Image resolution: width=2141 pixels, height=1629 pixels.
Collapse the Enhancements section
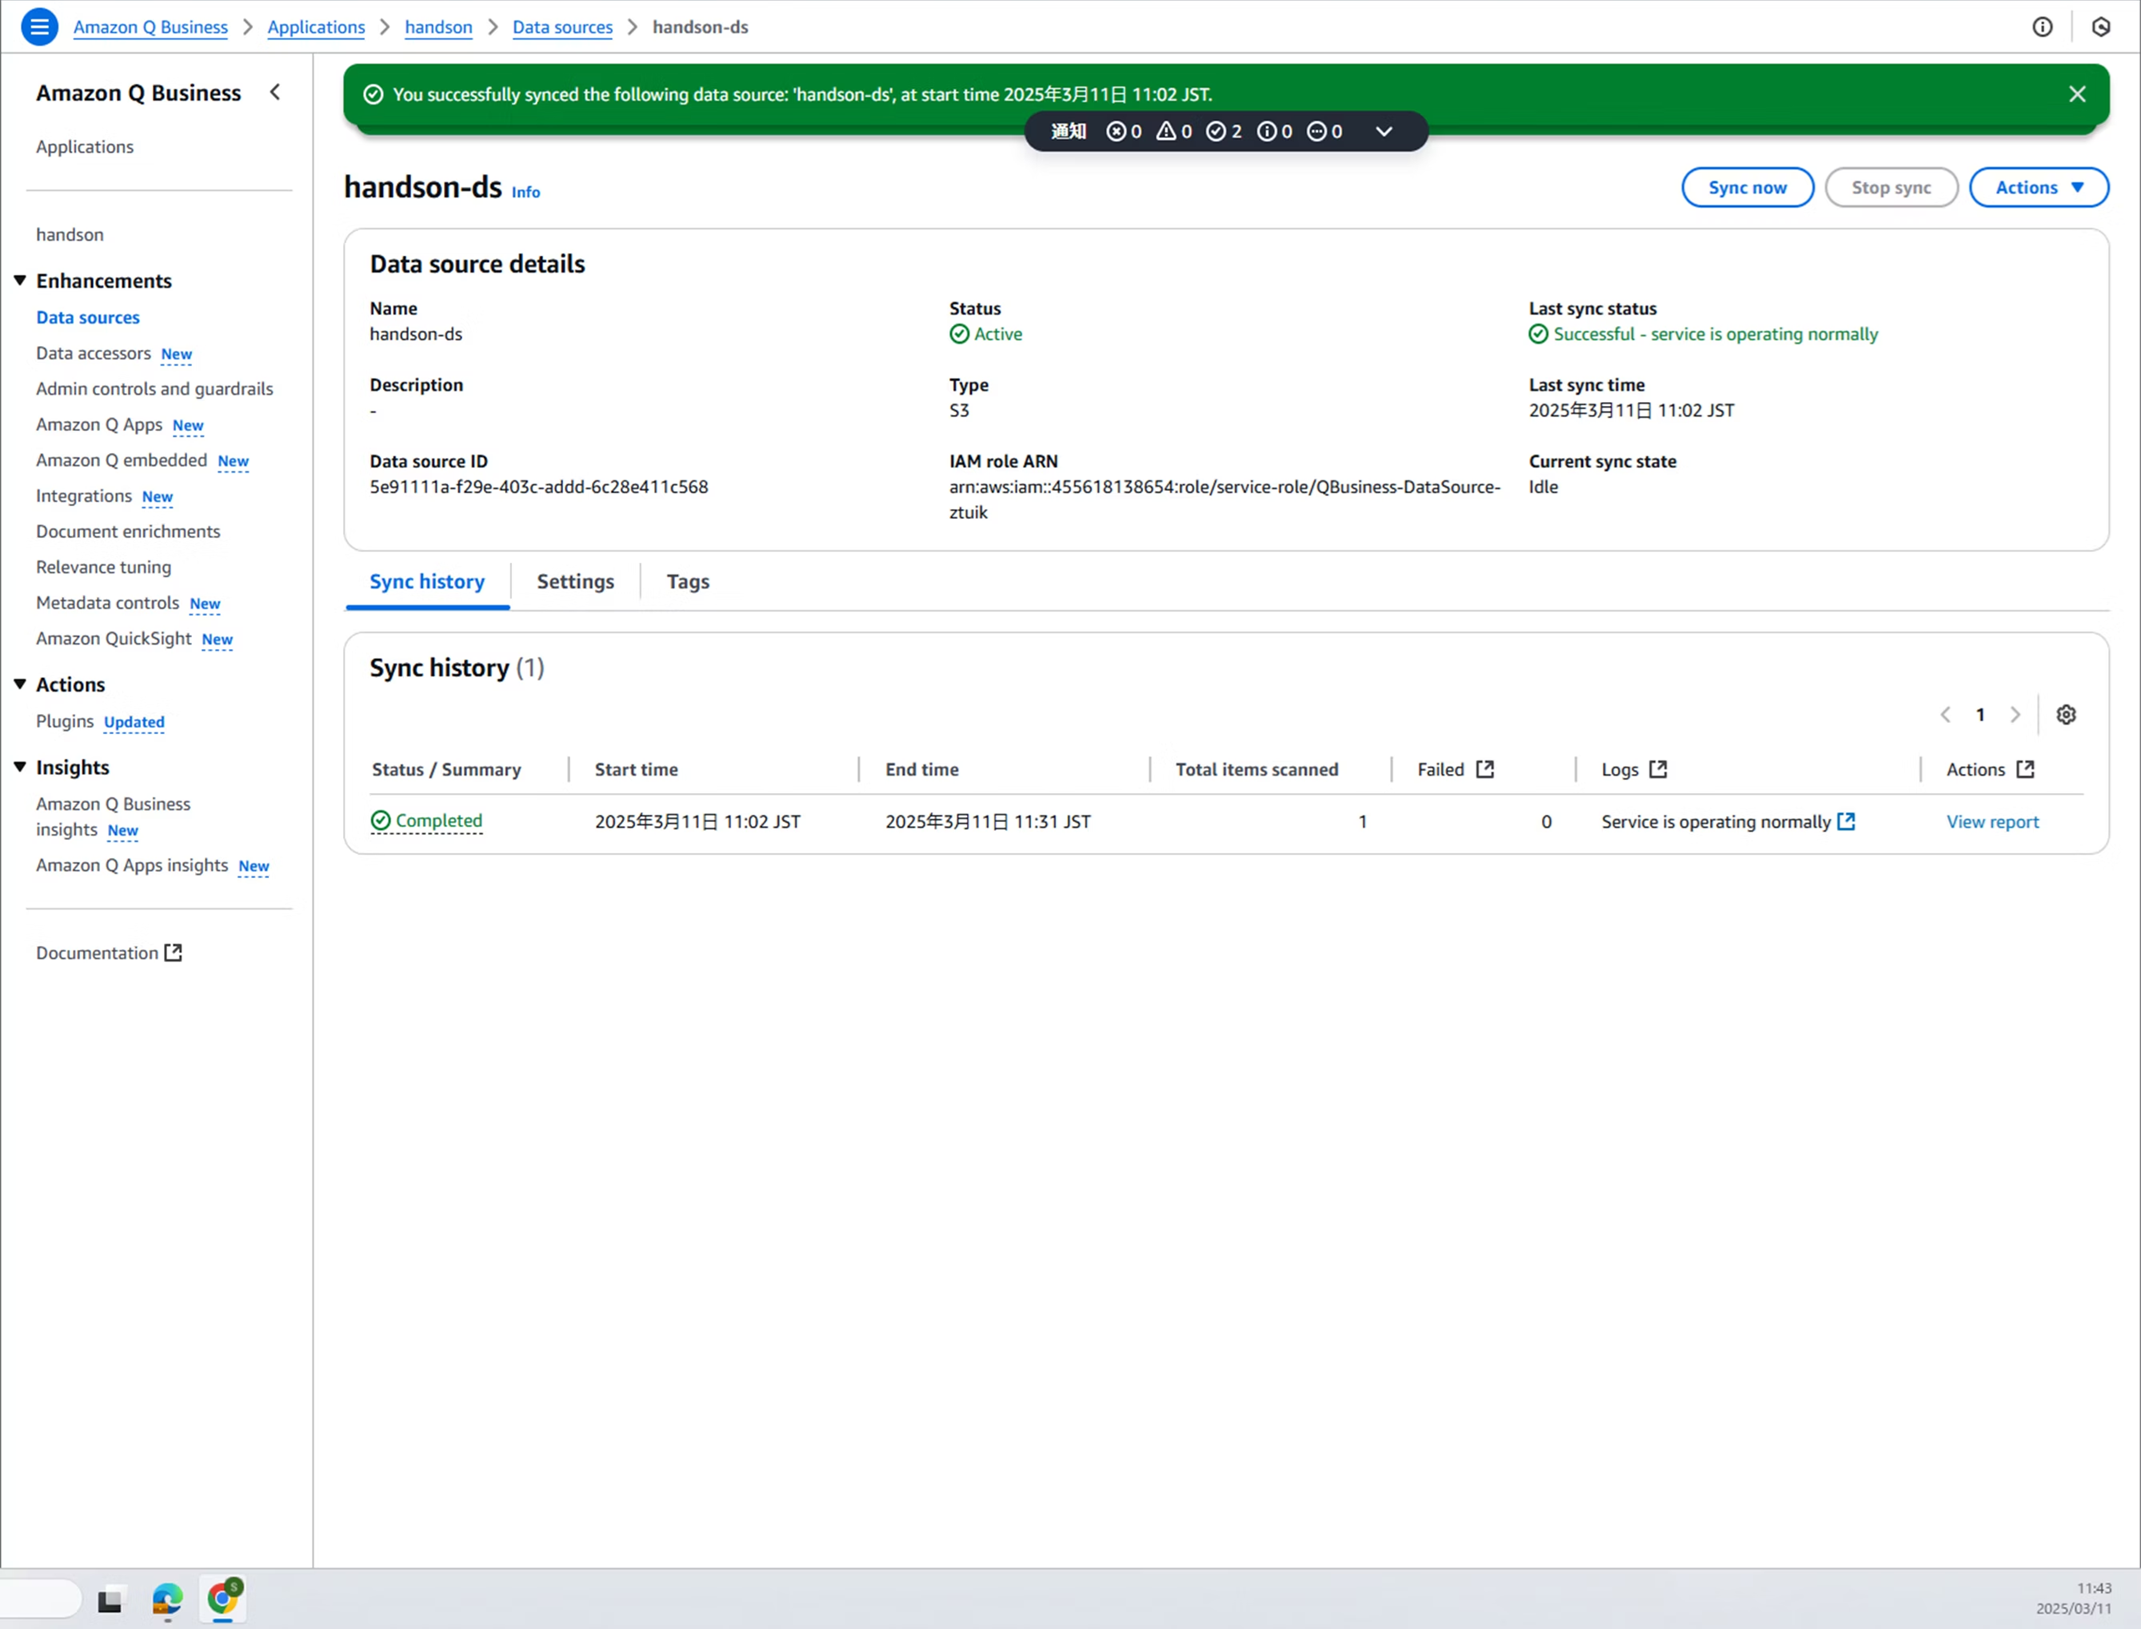point(20,281)
